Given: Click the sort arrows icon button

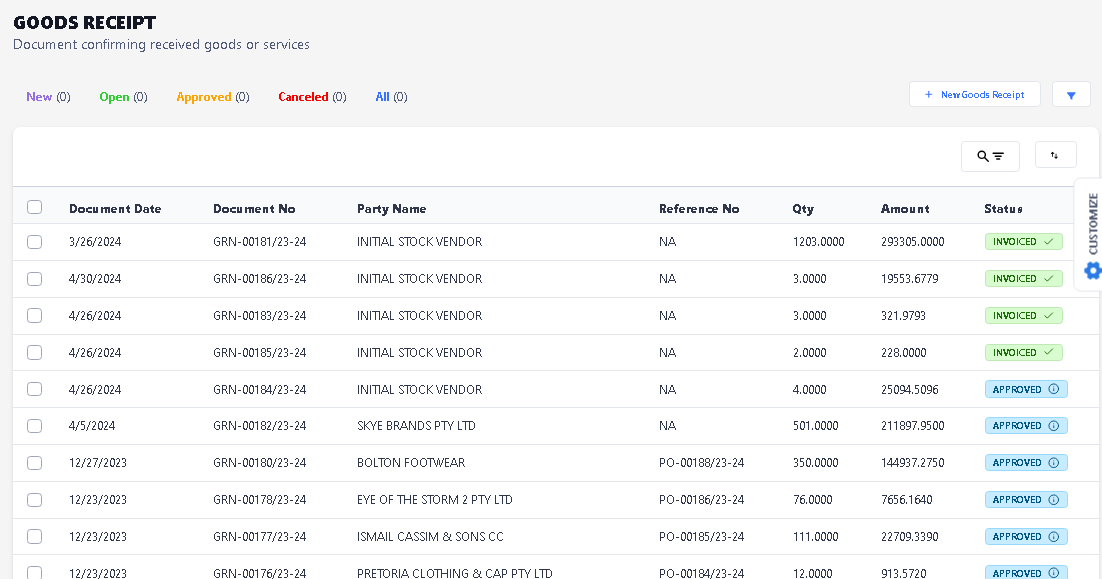Looking at the screenshot, I should pyautogui.click(x=1055, y=155).
